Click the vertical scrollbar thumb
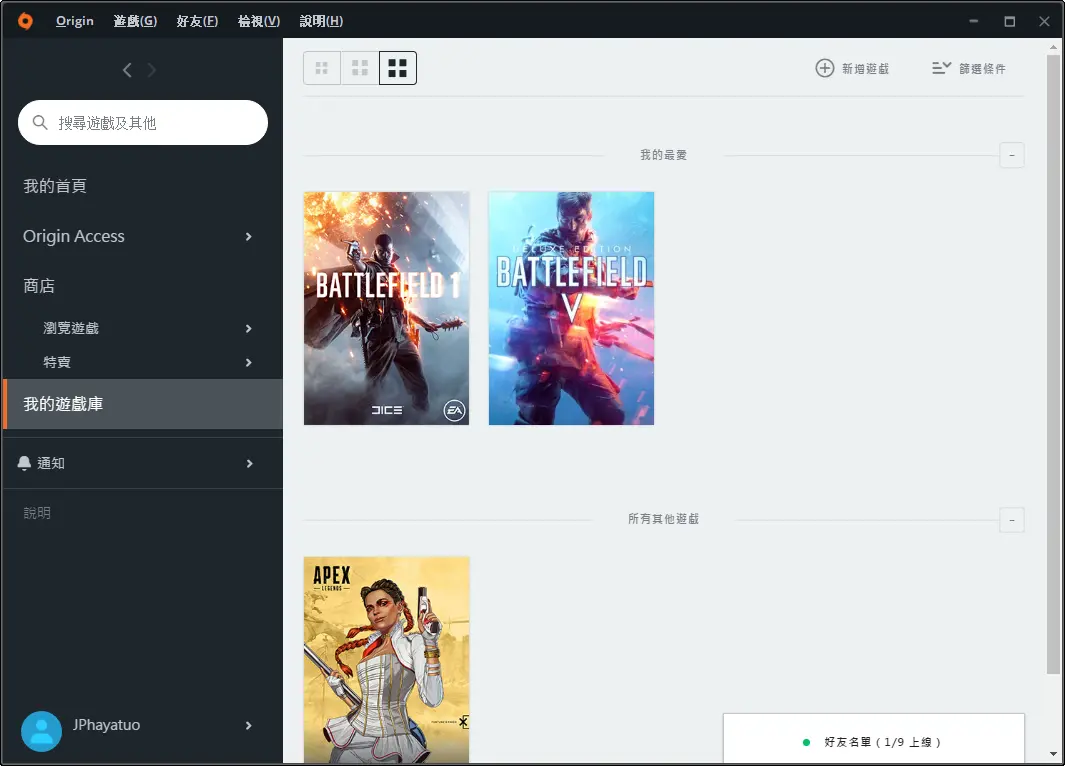The image size is (1065, 766). click(x=1053, y=365)
